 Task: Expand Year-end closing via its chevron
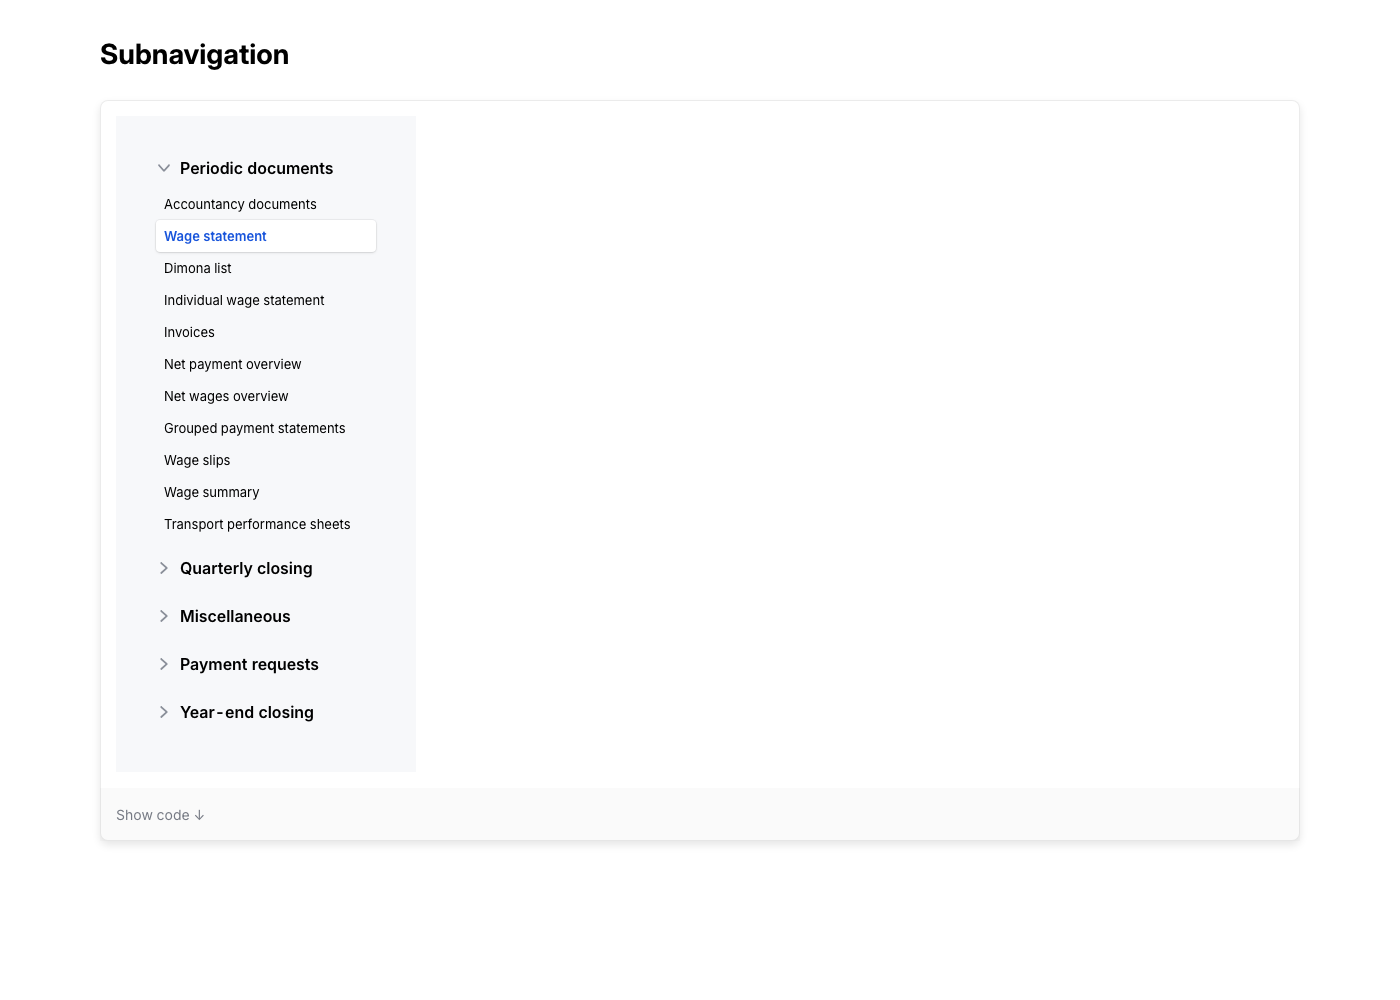point(164,712)
